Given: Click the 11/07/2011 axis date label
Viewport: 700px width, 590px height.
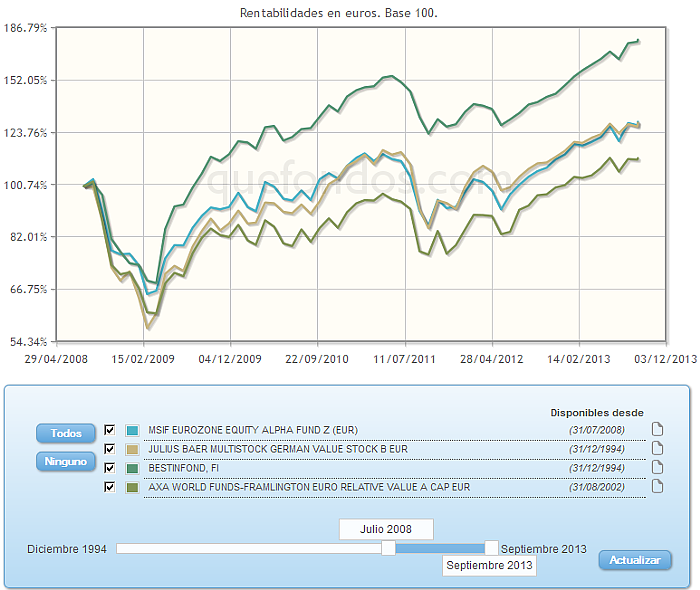Looking at the screenshot, I should 404,359.
